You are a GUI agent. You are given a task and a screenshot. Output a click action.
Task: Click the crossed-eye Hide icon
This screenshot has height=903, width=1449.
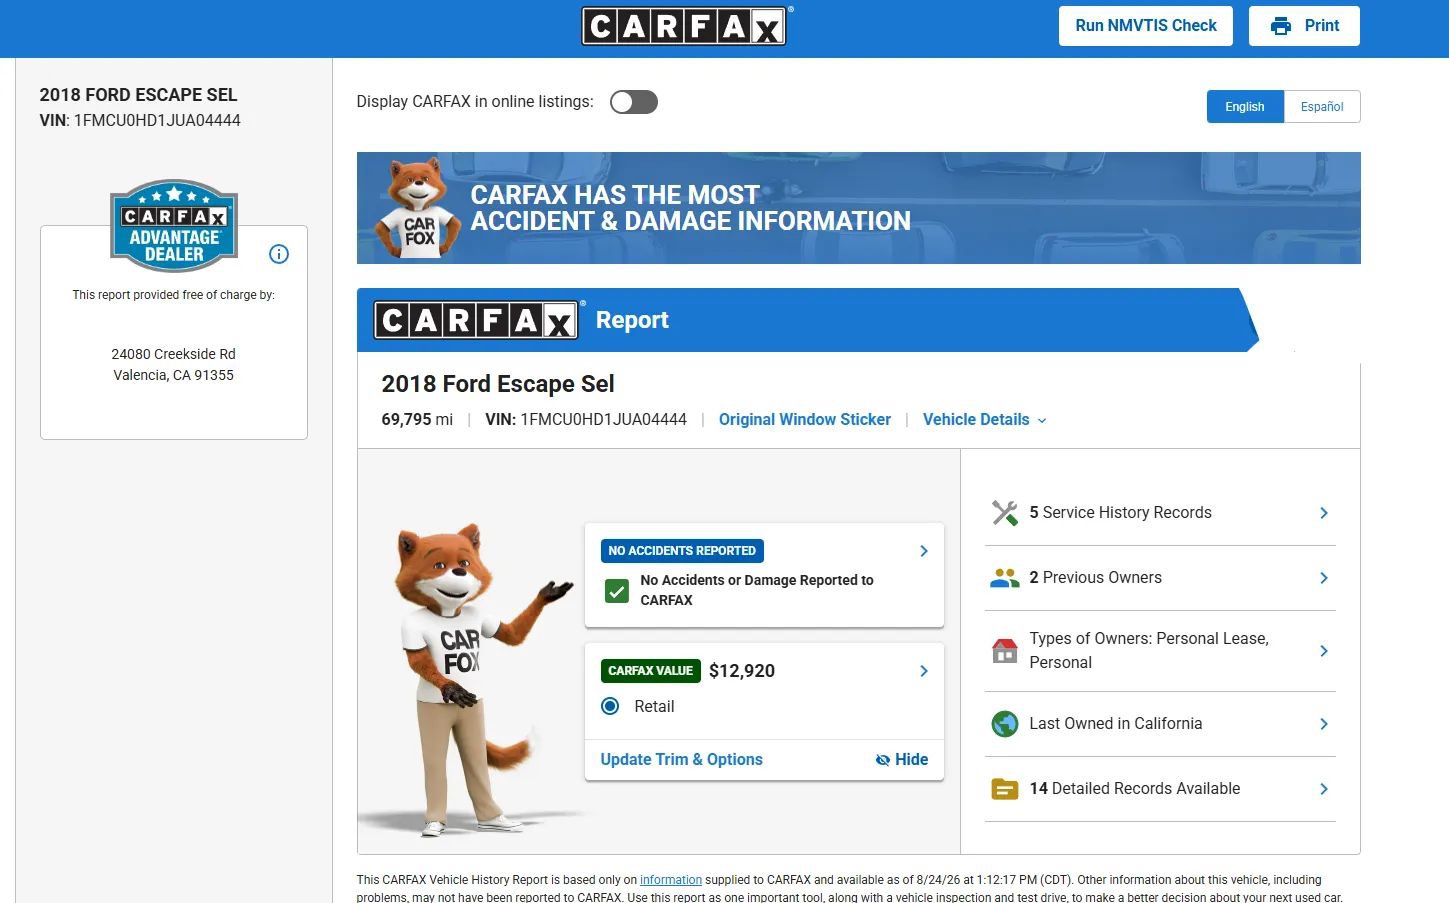(x=882, y=760)
